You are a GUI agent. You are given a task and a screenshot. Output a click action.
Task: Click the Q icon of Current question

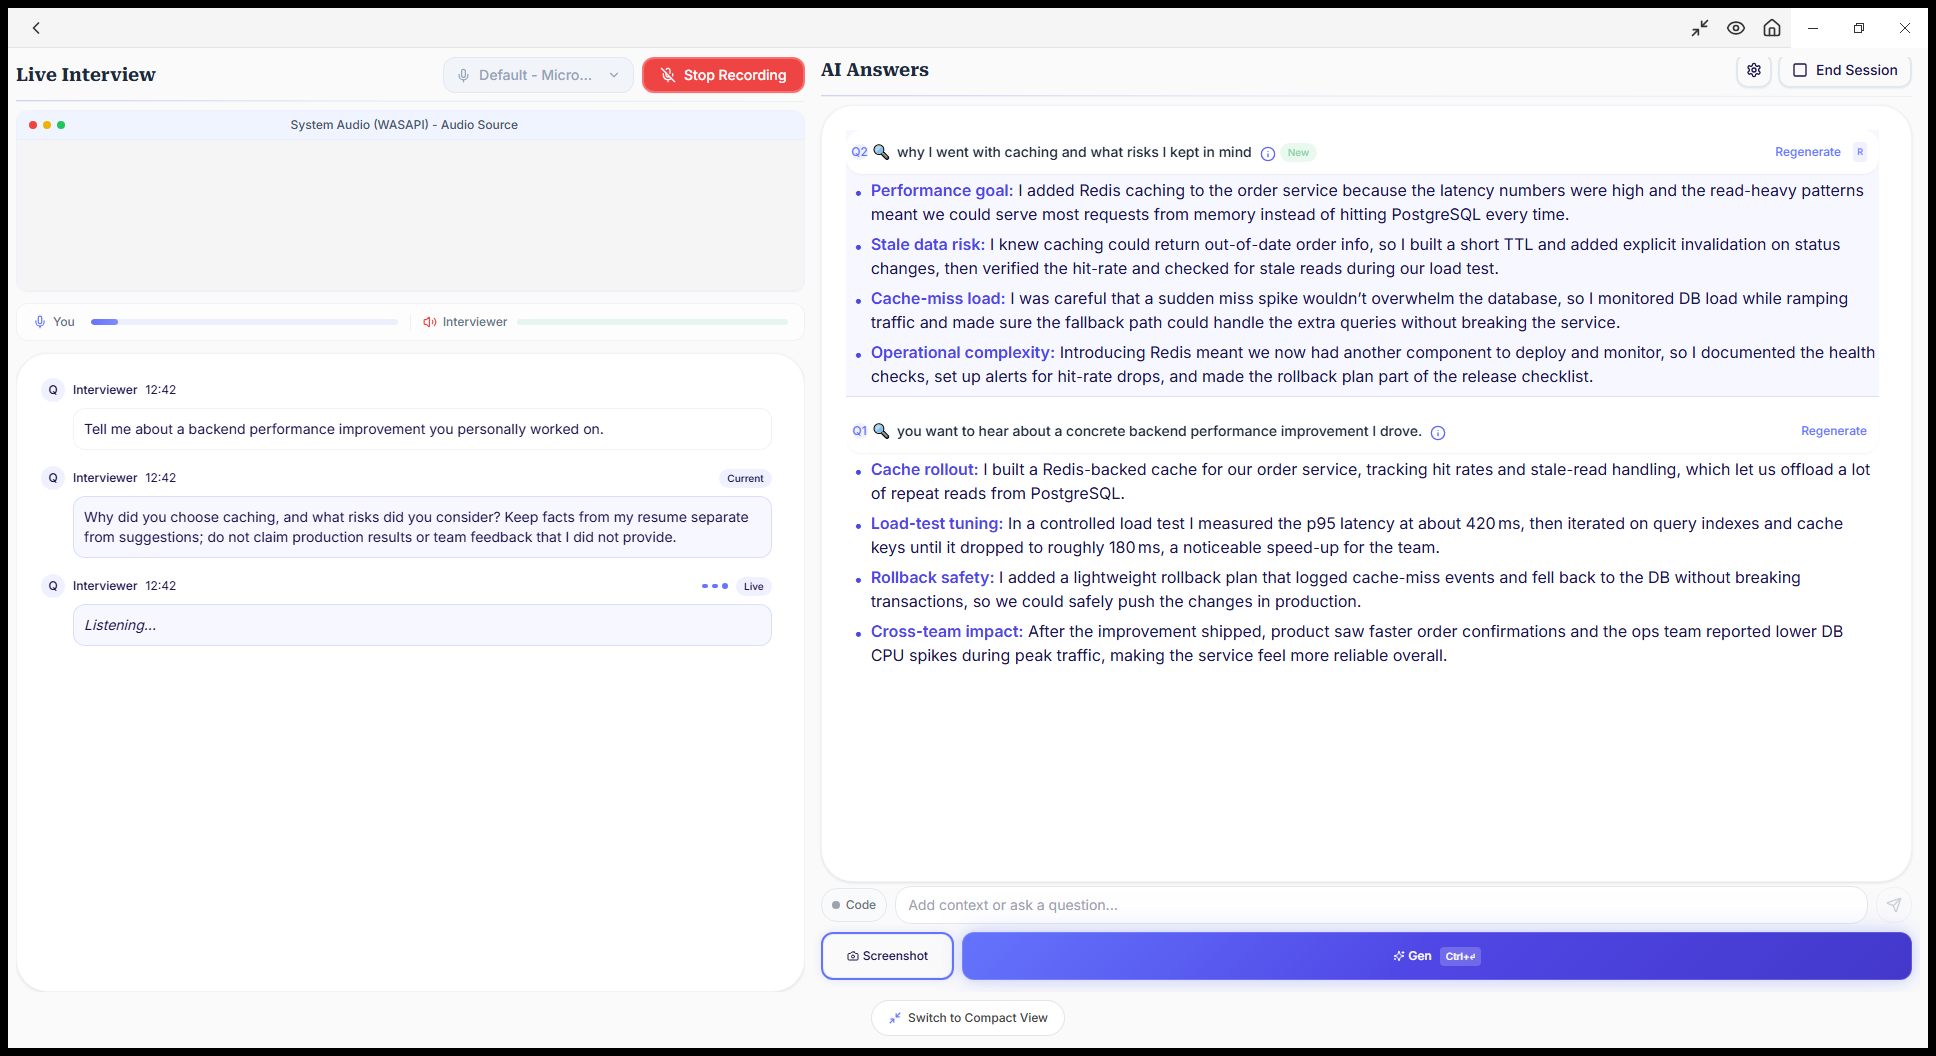point(53,478)
